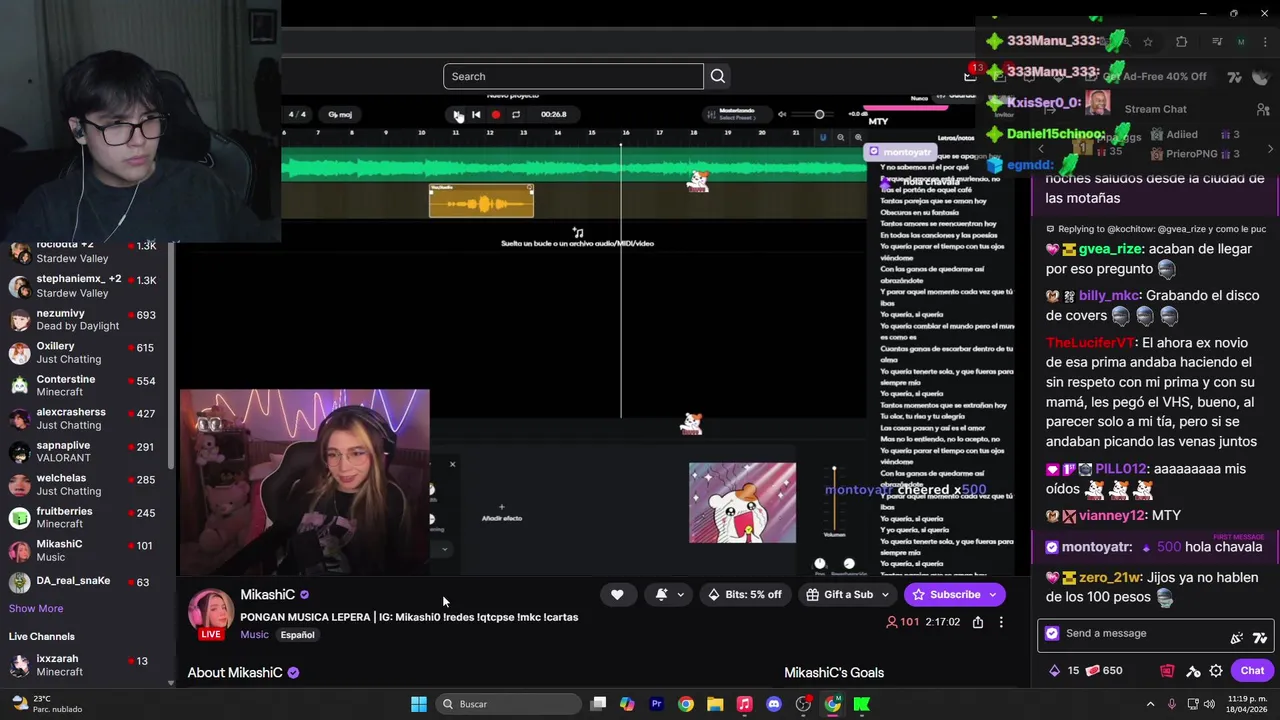Launch Copilot from the taskbar
The height and width of the screenshot is (720, 1280).
(627, 704)
